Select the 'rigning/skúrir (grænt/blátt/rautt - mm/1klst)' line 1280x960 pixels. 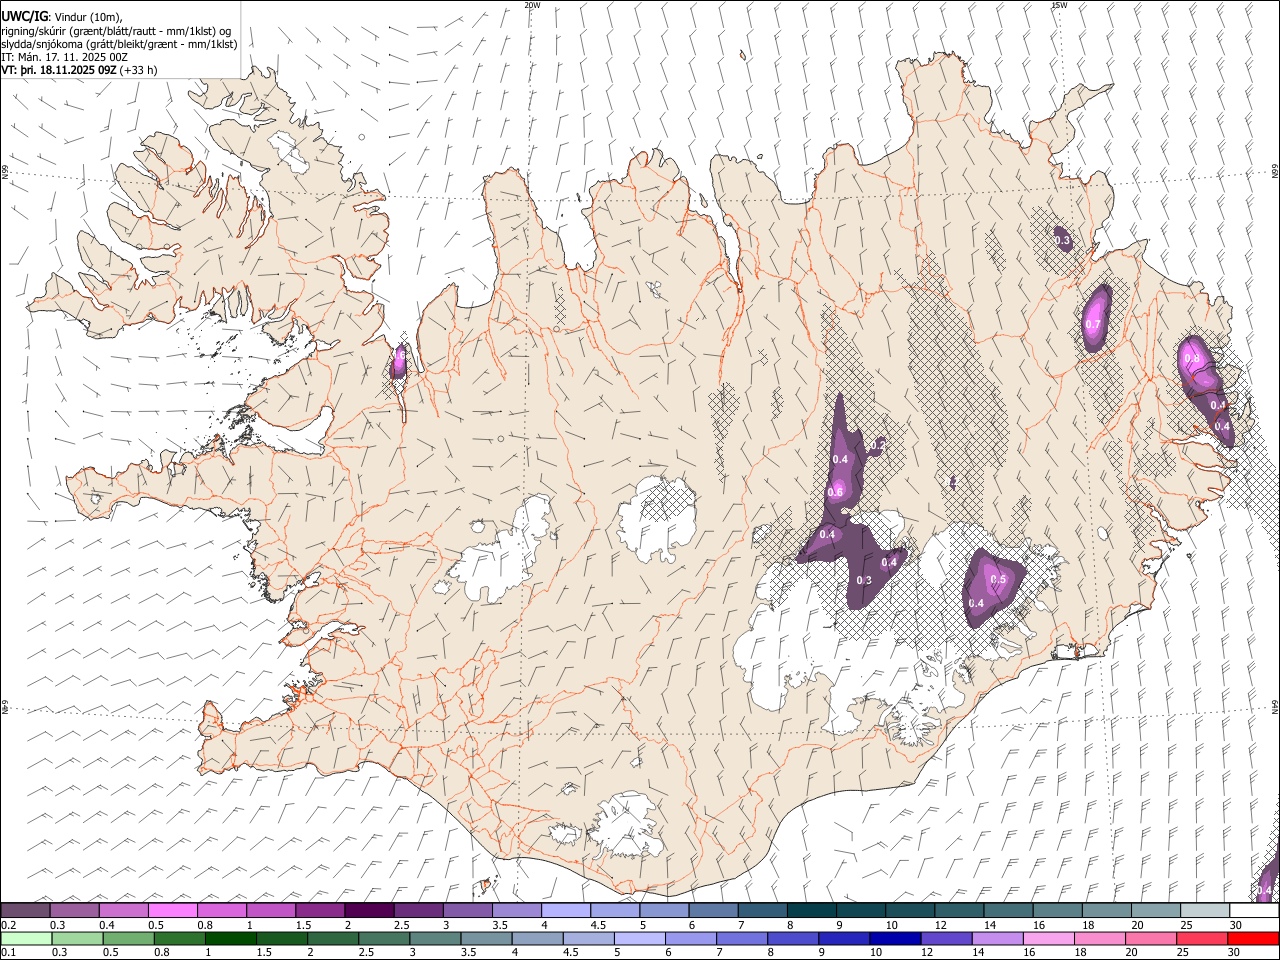click(116, 31)
